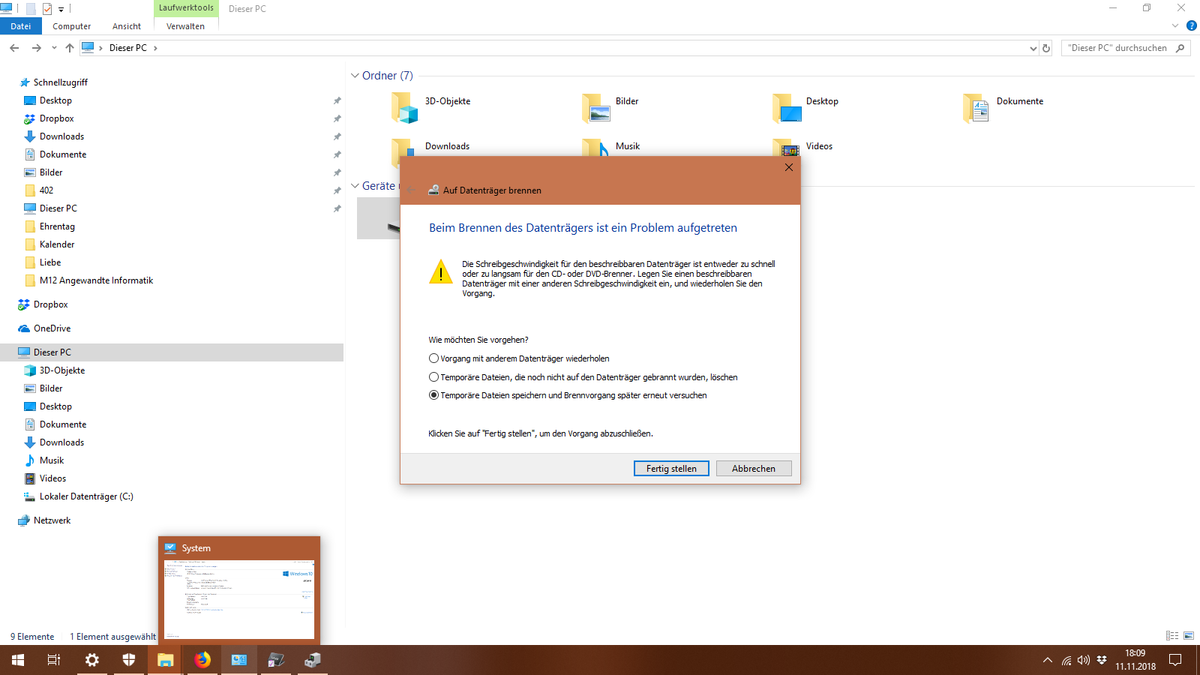1200x675 pixels.
Task: Expand the address bar history dropdown
Action: pyautogui.click(x=1033, y=48)
